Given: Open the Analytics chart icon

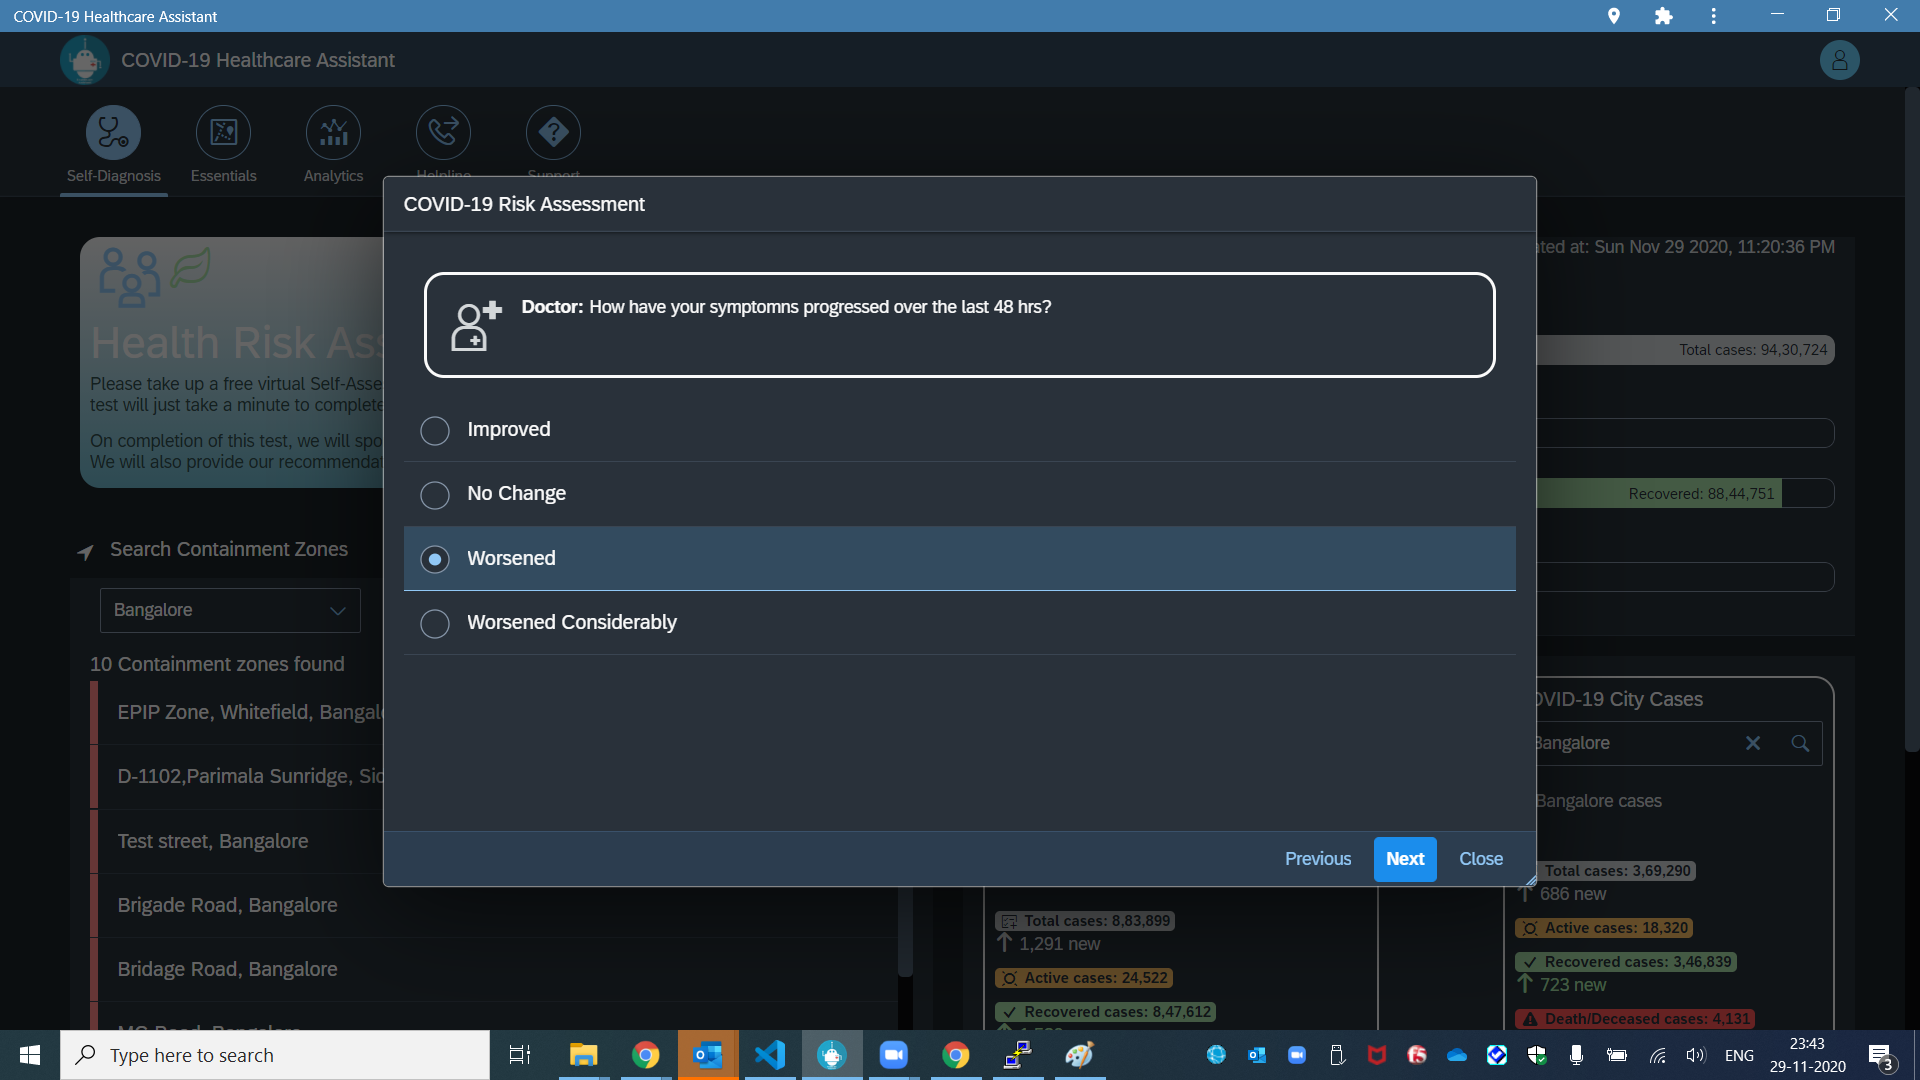Looking at the screenshot, I should pos(333,132).
